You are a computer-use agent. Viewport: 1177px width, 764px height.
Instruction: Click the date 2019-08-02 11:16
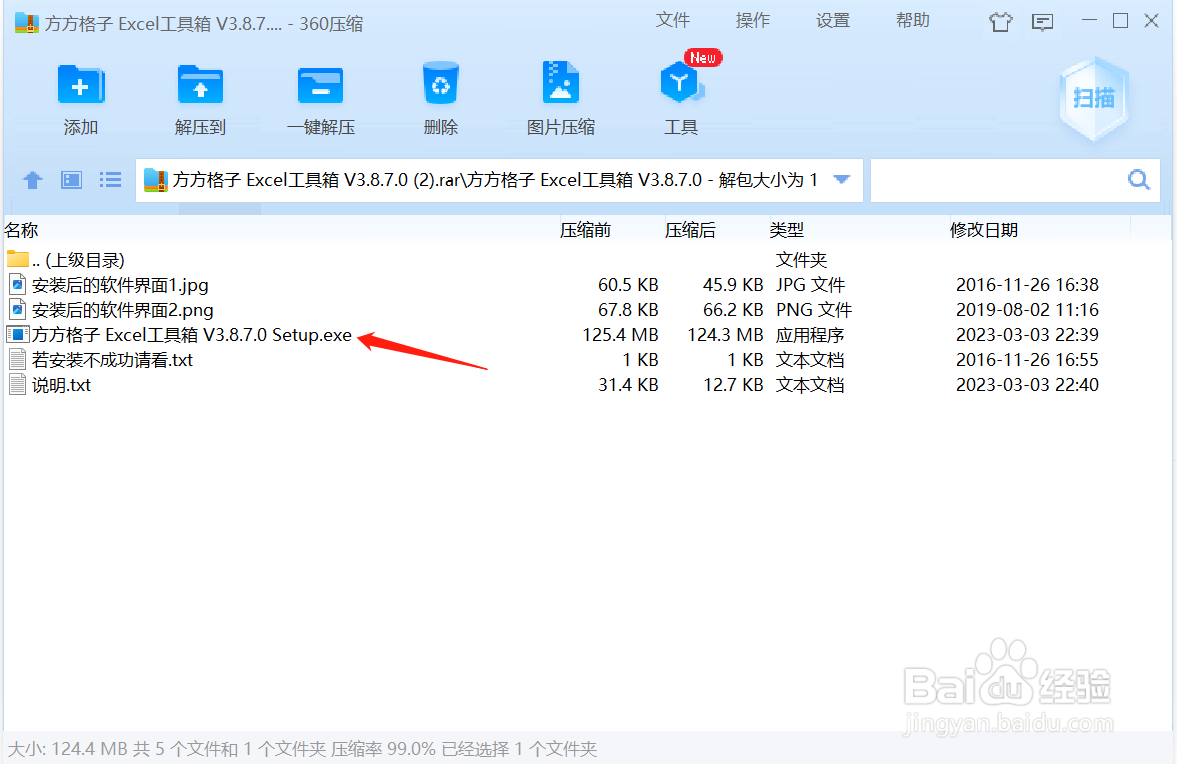pyautogui.click(x=1027, y=309)
